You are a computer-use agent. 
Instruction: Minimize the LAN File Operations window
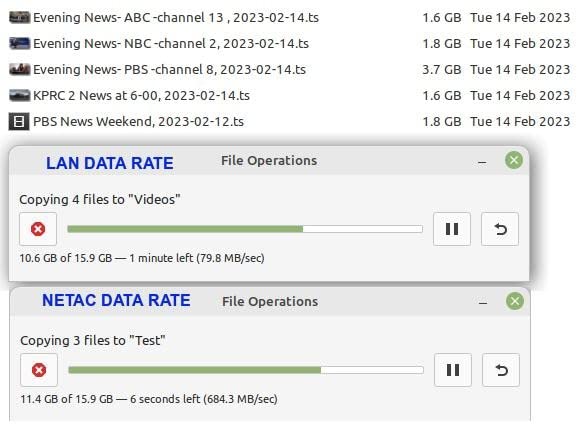tap(482, 162)
